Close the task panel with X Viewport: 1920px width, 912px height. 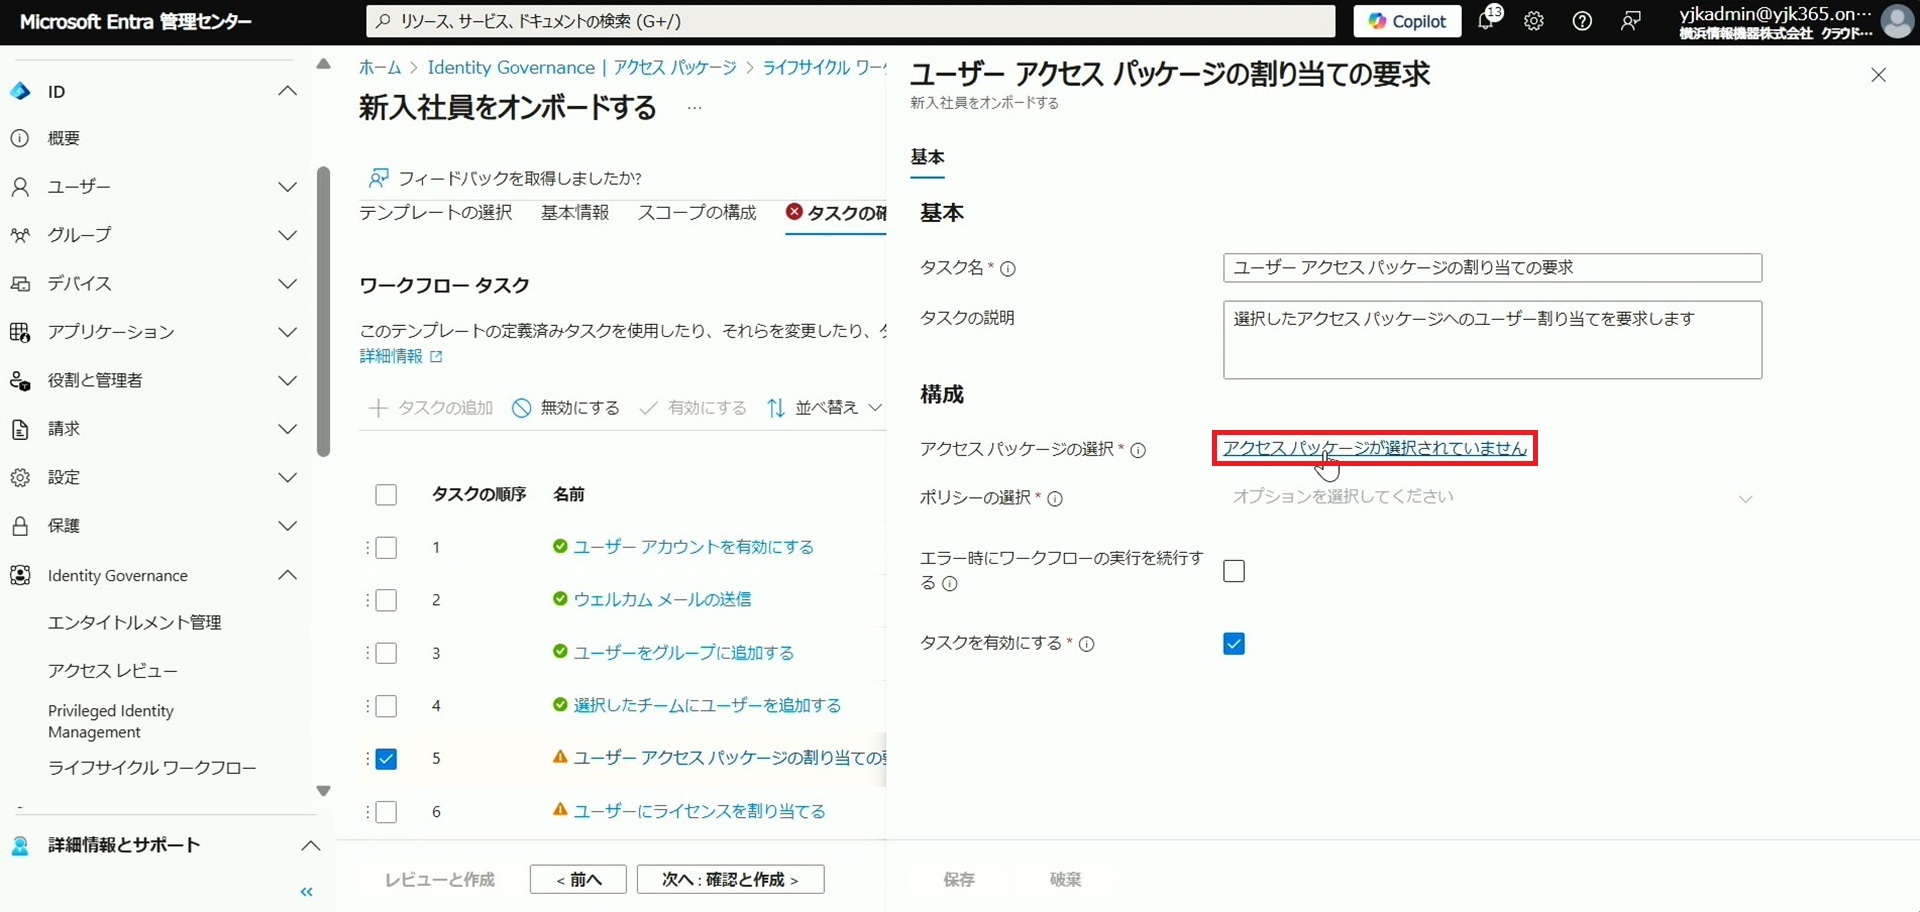tap(1878, 75)
